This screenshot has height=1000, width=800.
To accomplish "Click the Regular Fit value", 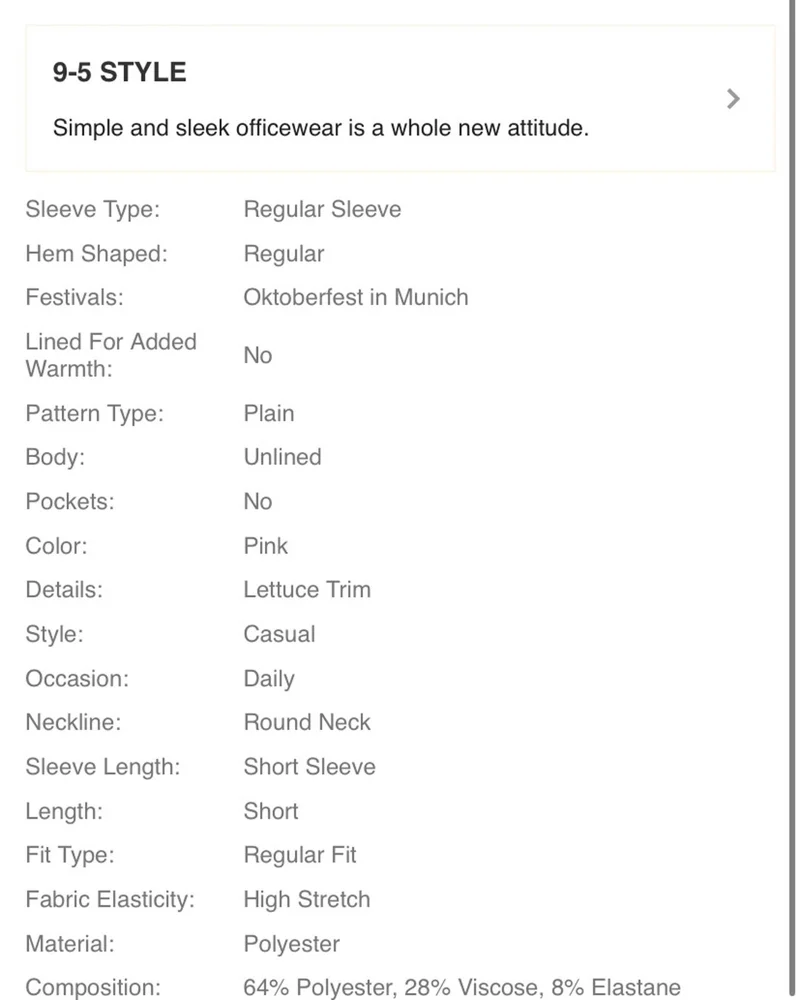I will [300, 855].
